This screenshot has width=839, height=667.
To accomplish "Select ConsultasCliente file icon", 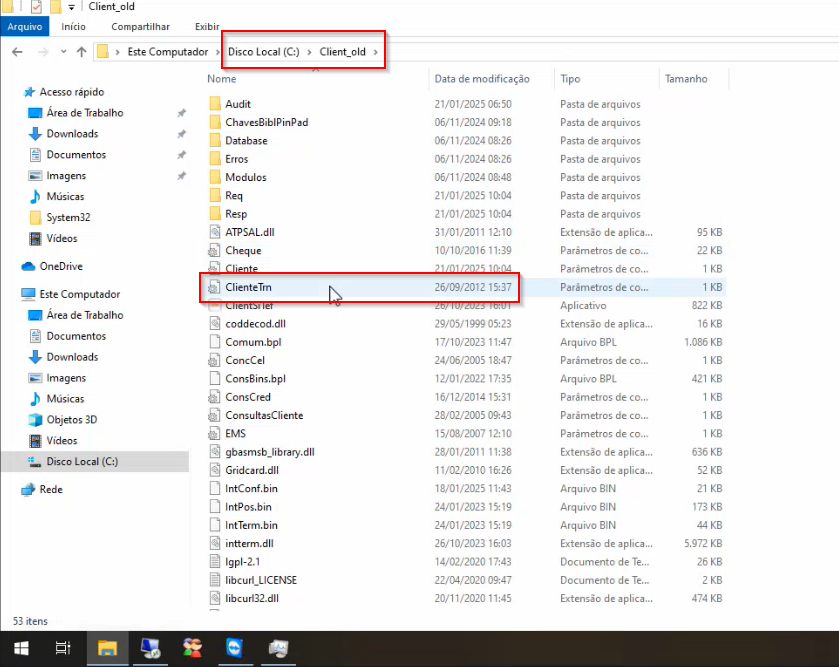I will [215, 415].
